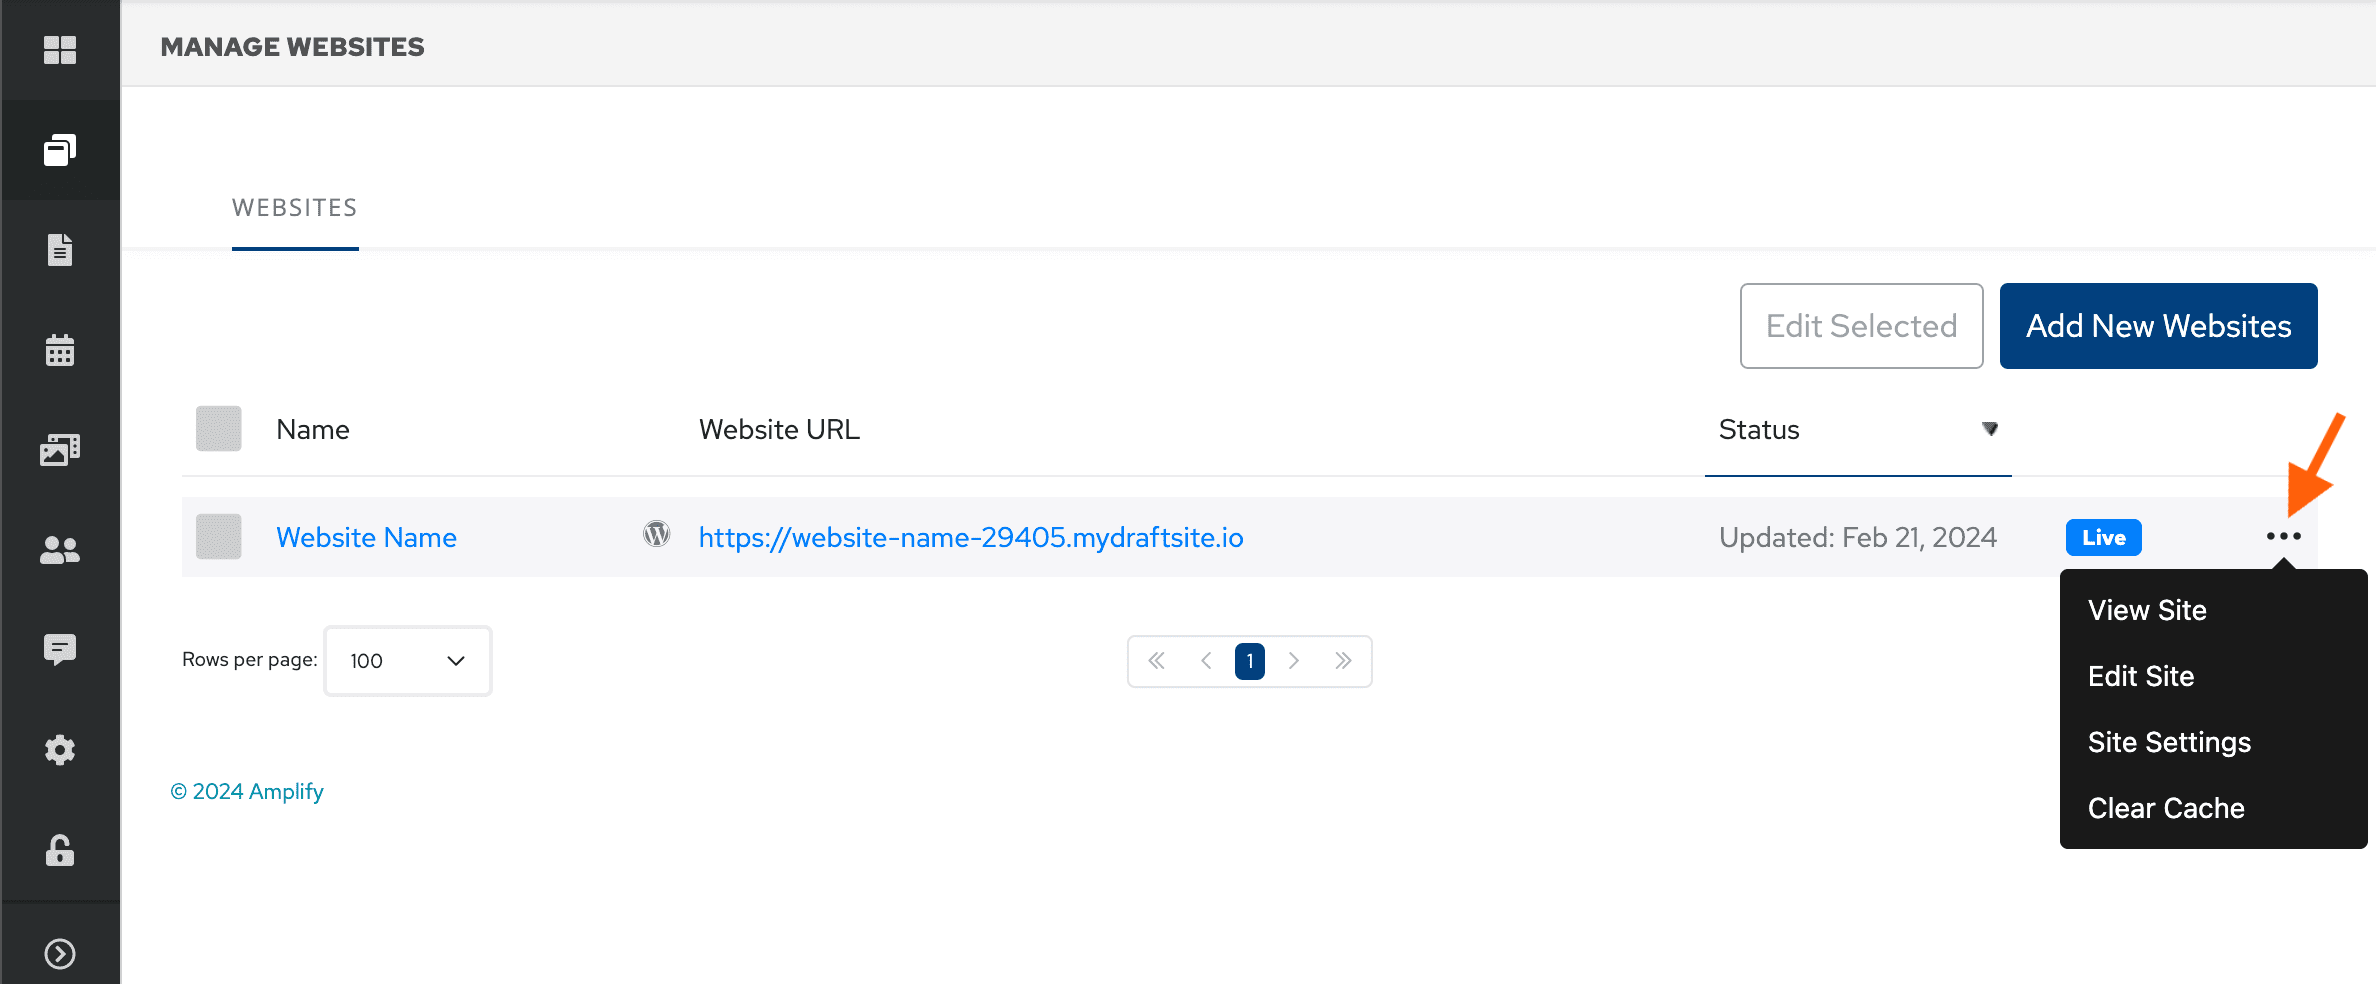Select Site Settings from the context menu
Image resolution: width=2376 pixels, height=984 pixels.
[2168, 741]
